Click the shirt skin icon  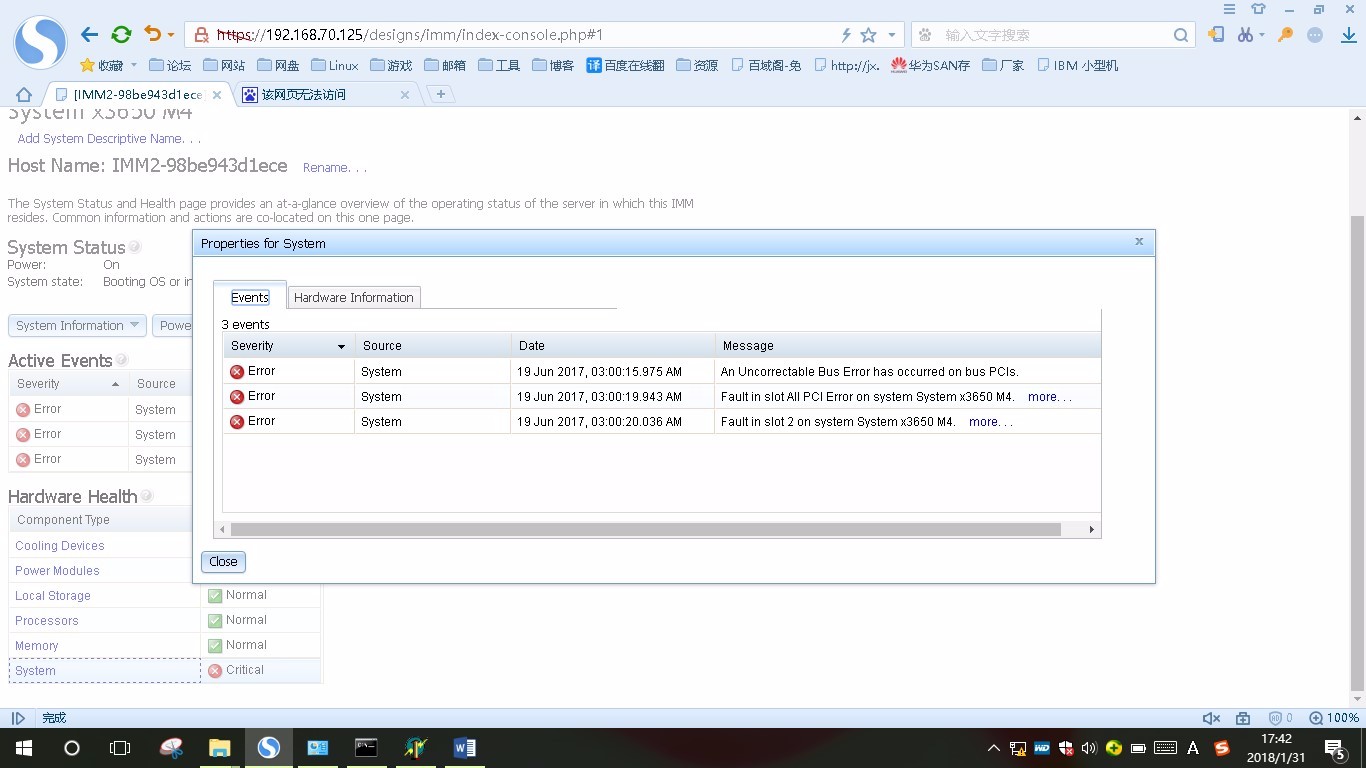coord(1259,9)
